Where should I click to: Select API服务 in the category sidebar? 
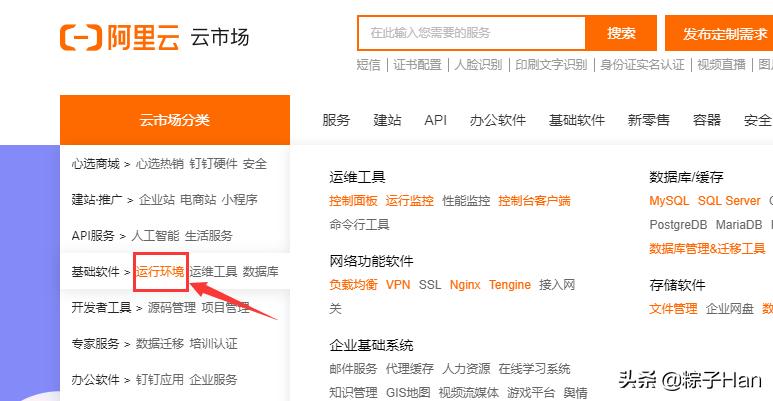tap(93, 236)
